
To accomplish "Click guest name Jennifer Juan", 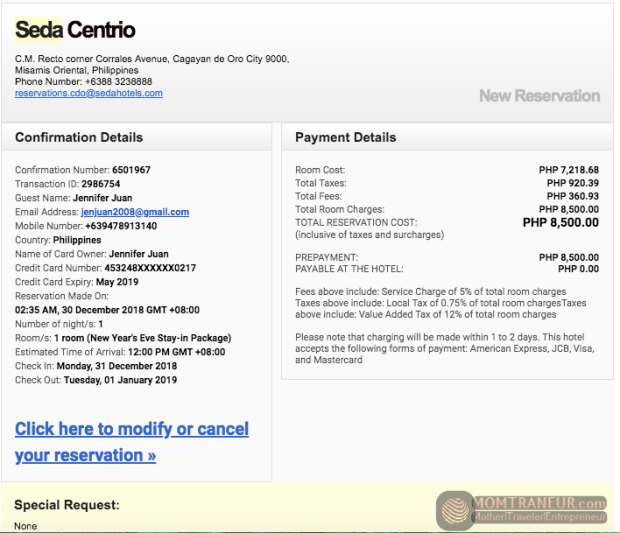I will [x=103, y=198].
